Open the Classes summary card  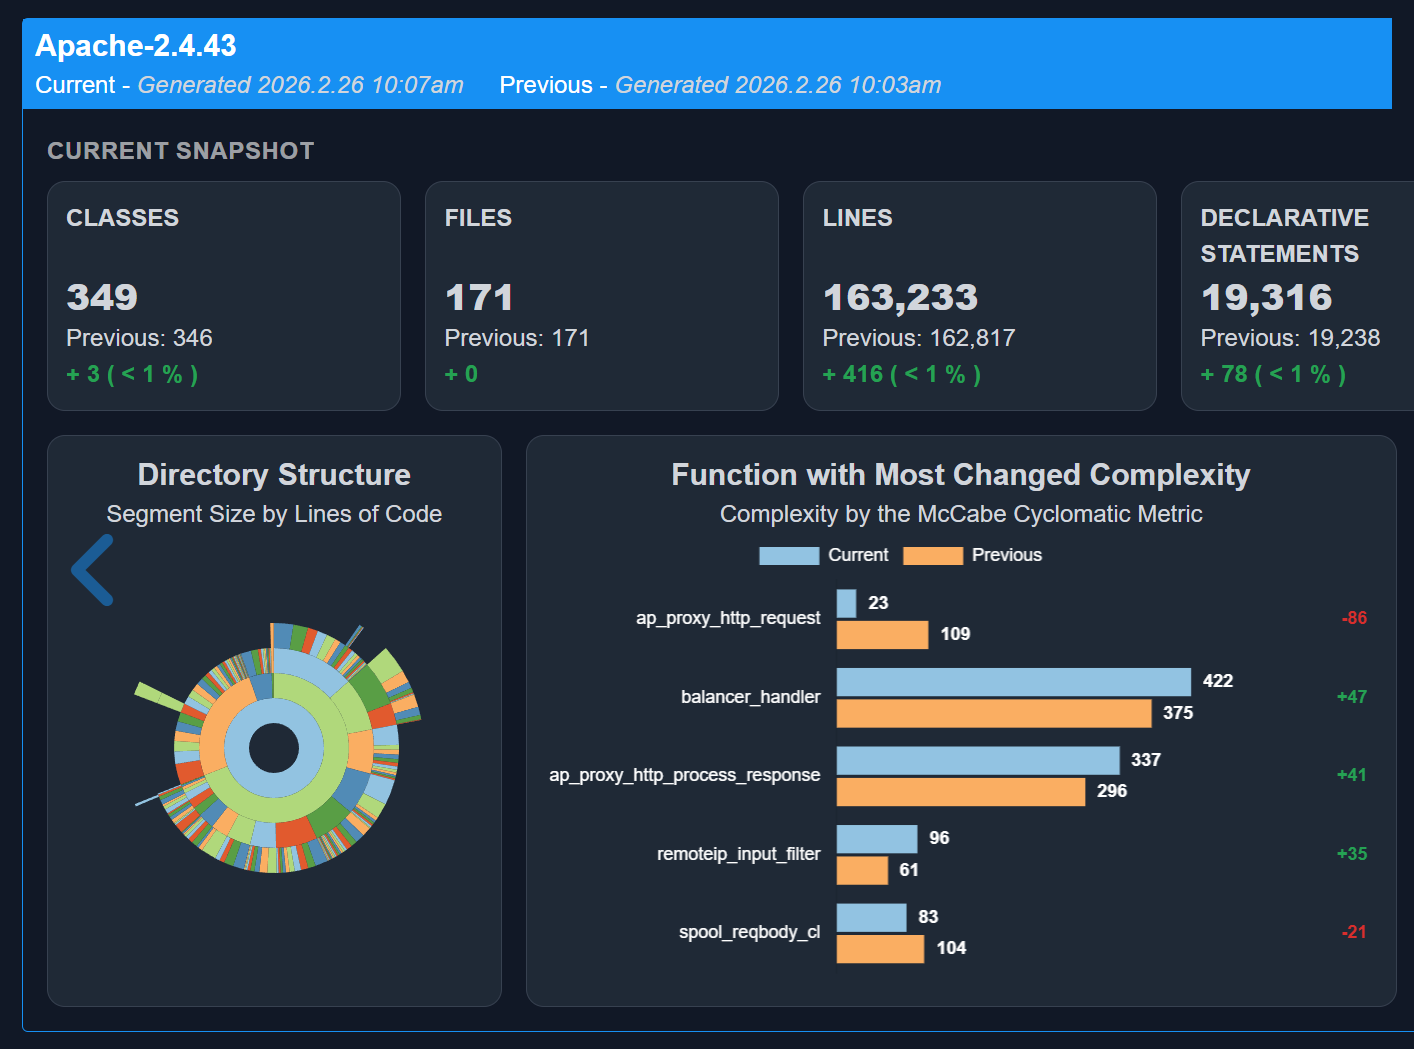tap(224, 296)
